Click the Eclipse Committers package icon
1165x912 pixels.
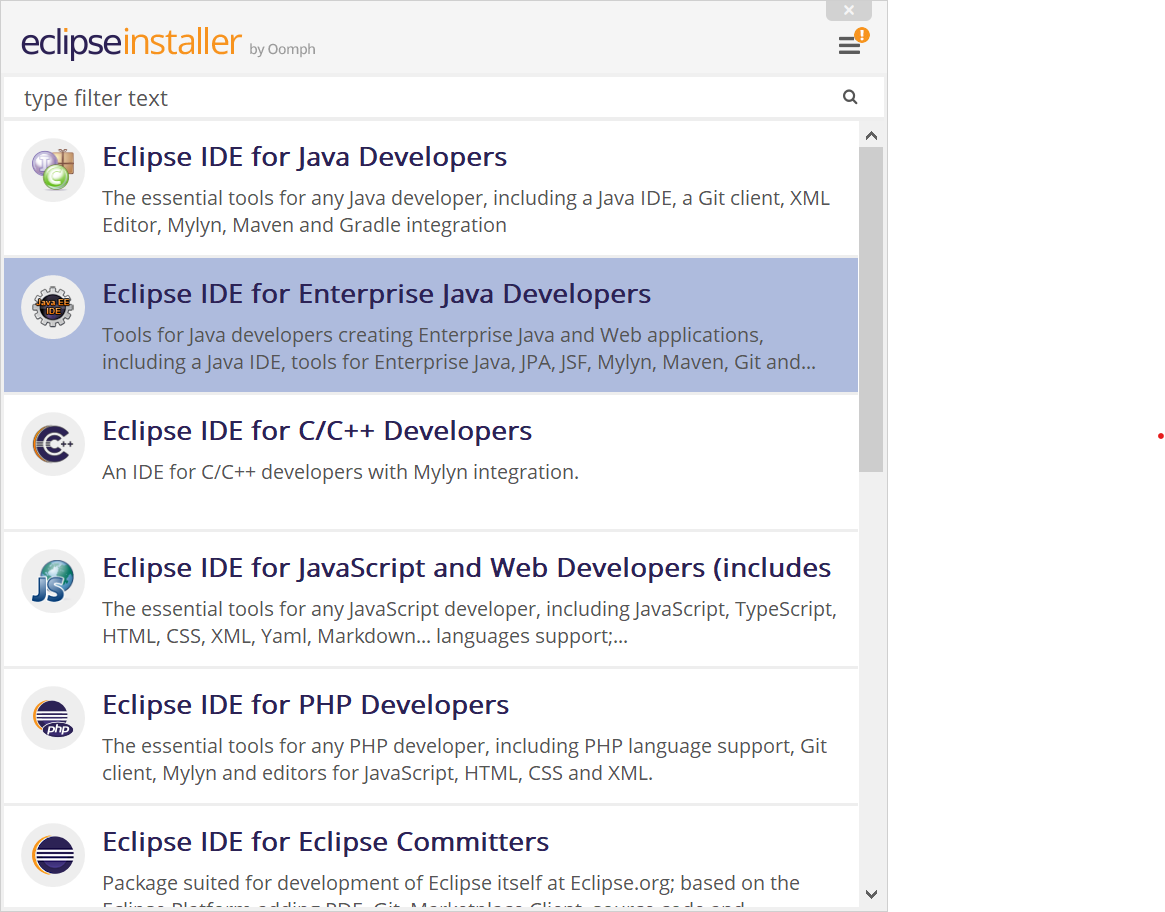(x=53, y=855)
